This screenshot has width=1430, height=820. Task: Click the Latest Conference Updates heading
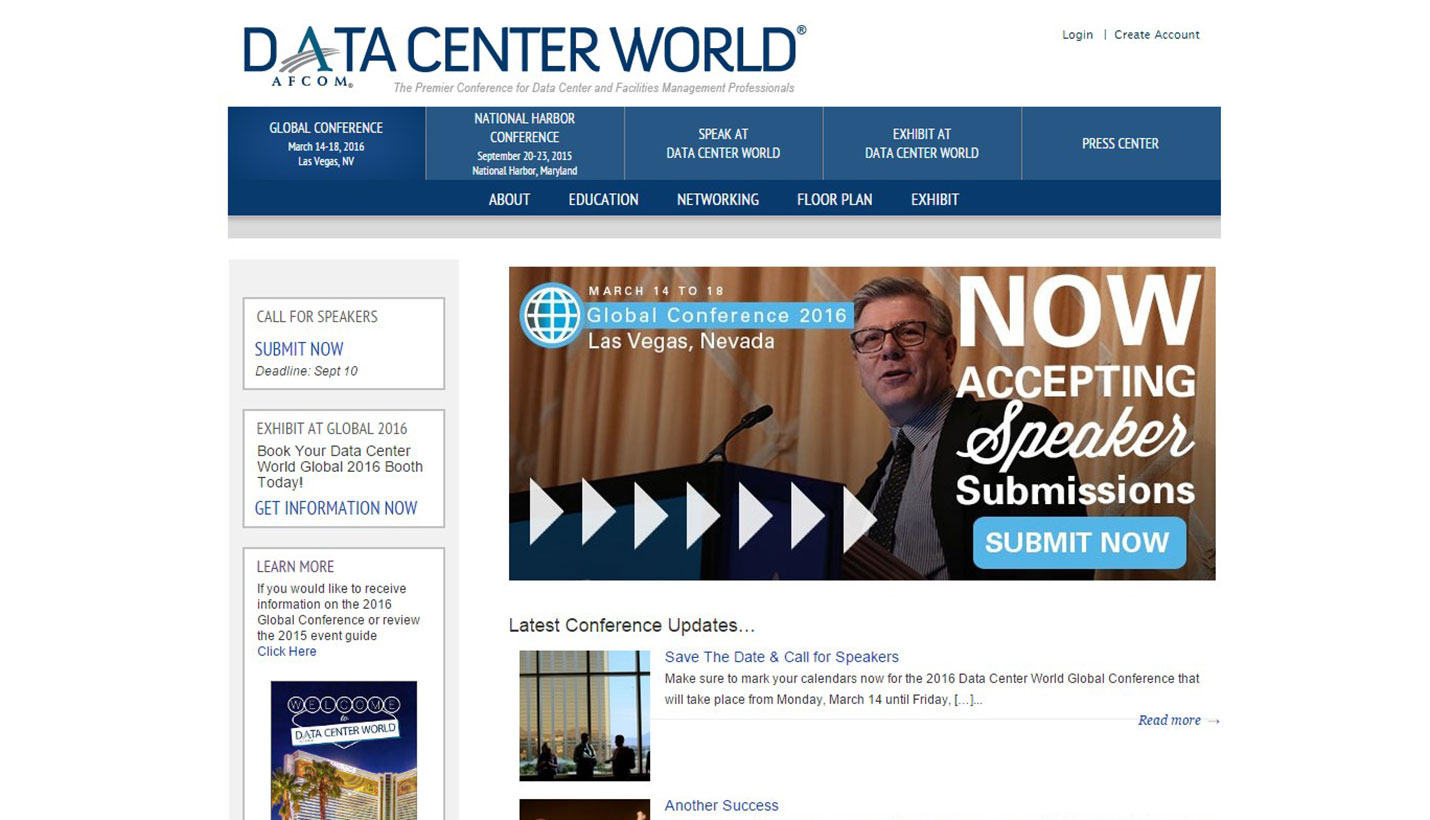pos(631,625)
